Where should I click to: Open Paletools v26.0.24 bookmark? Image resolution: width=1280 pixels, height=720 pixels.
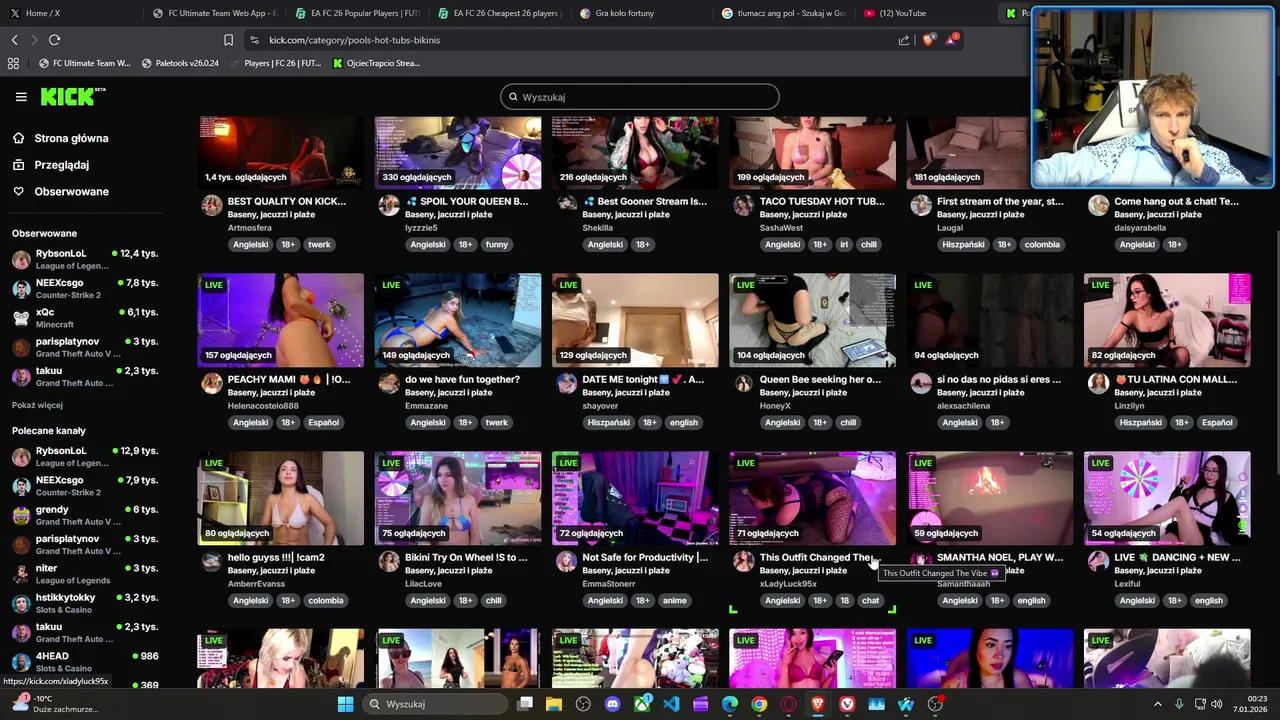(x=180, y=63)
